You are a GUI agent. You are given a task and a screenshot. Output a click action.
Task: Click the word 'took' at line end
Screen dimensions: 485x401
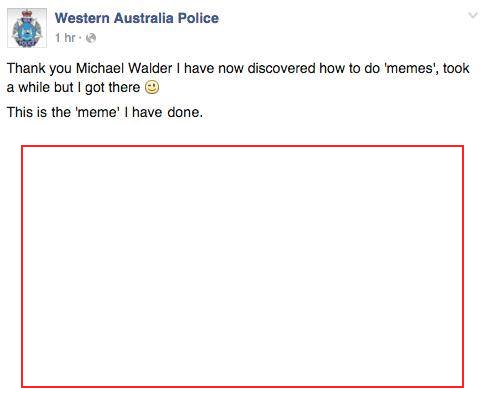click(x=456, y=68)
